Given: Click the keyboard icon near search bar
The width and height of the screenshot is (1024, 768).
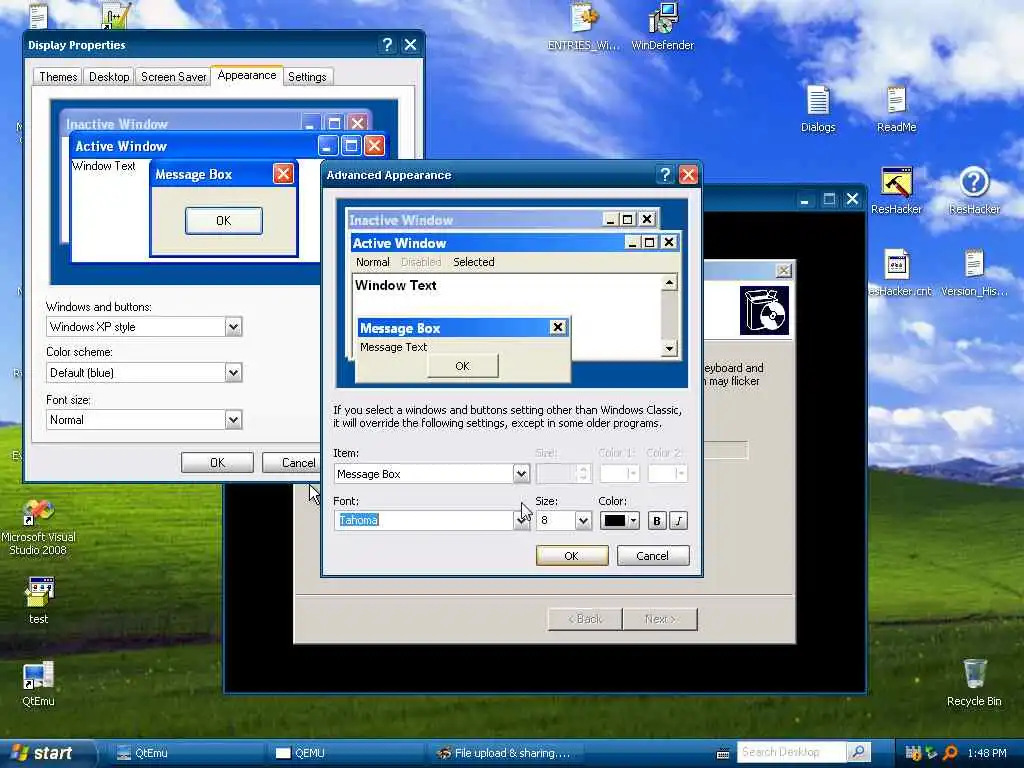Looking at the screenshot, I should [x=723, y=754].
